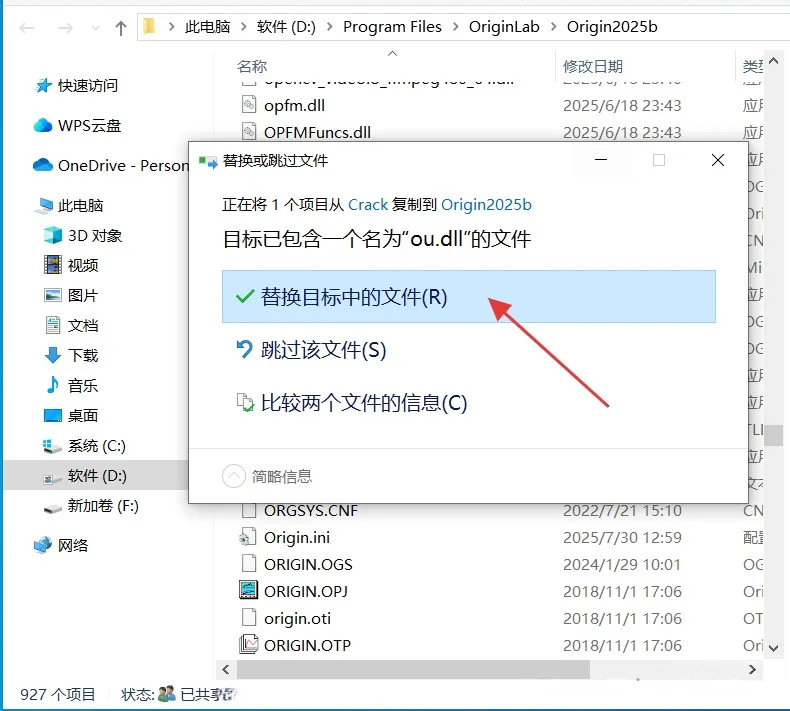Viewport: 790px width, 711px height.
Task: Expand the chevron after Program Files breadcrumb
Action: click(x=455, y=27)
